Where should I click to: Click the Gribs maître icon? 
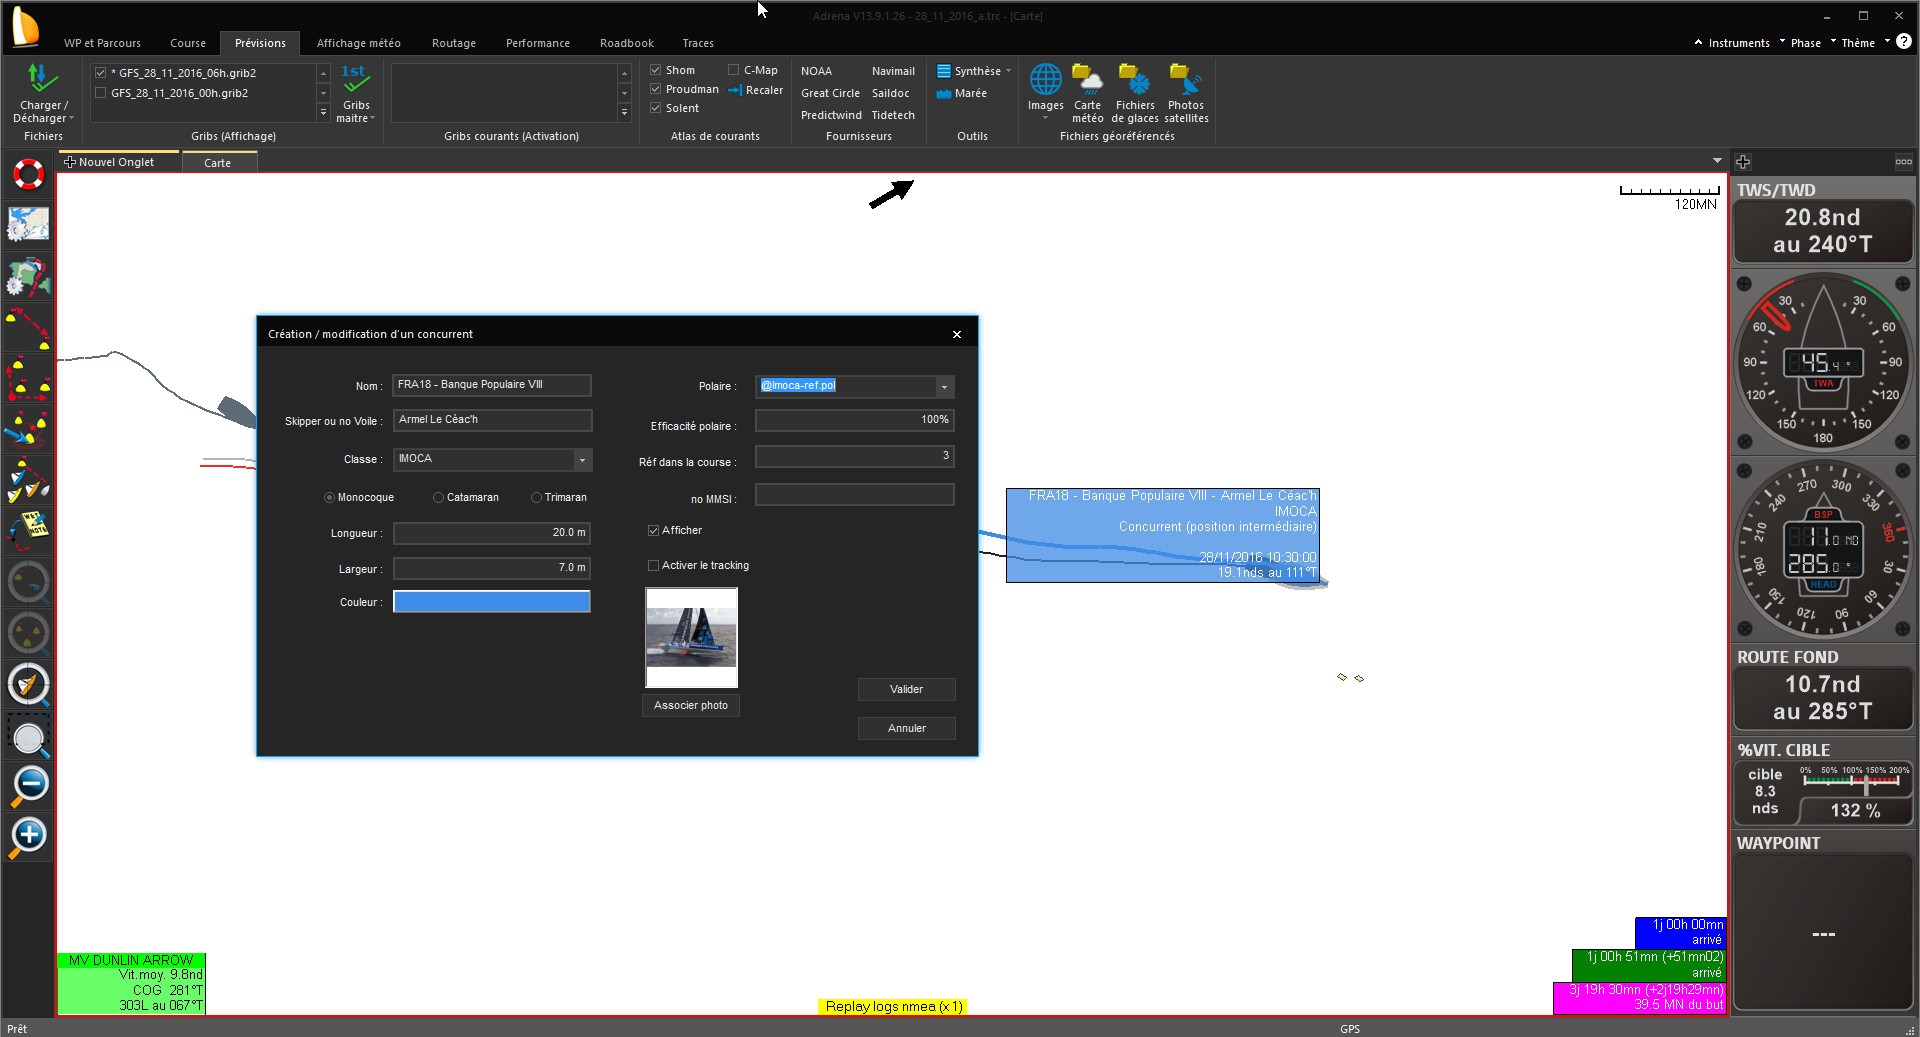click(355, 80)
